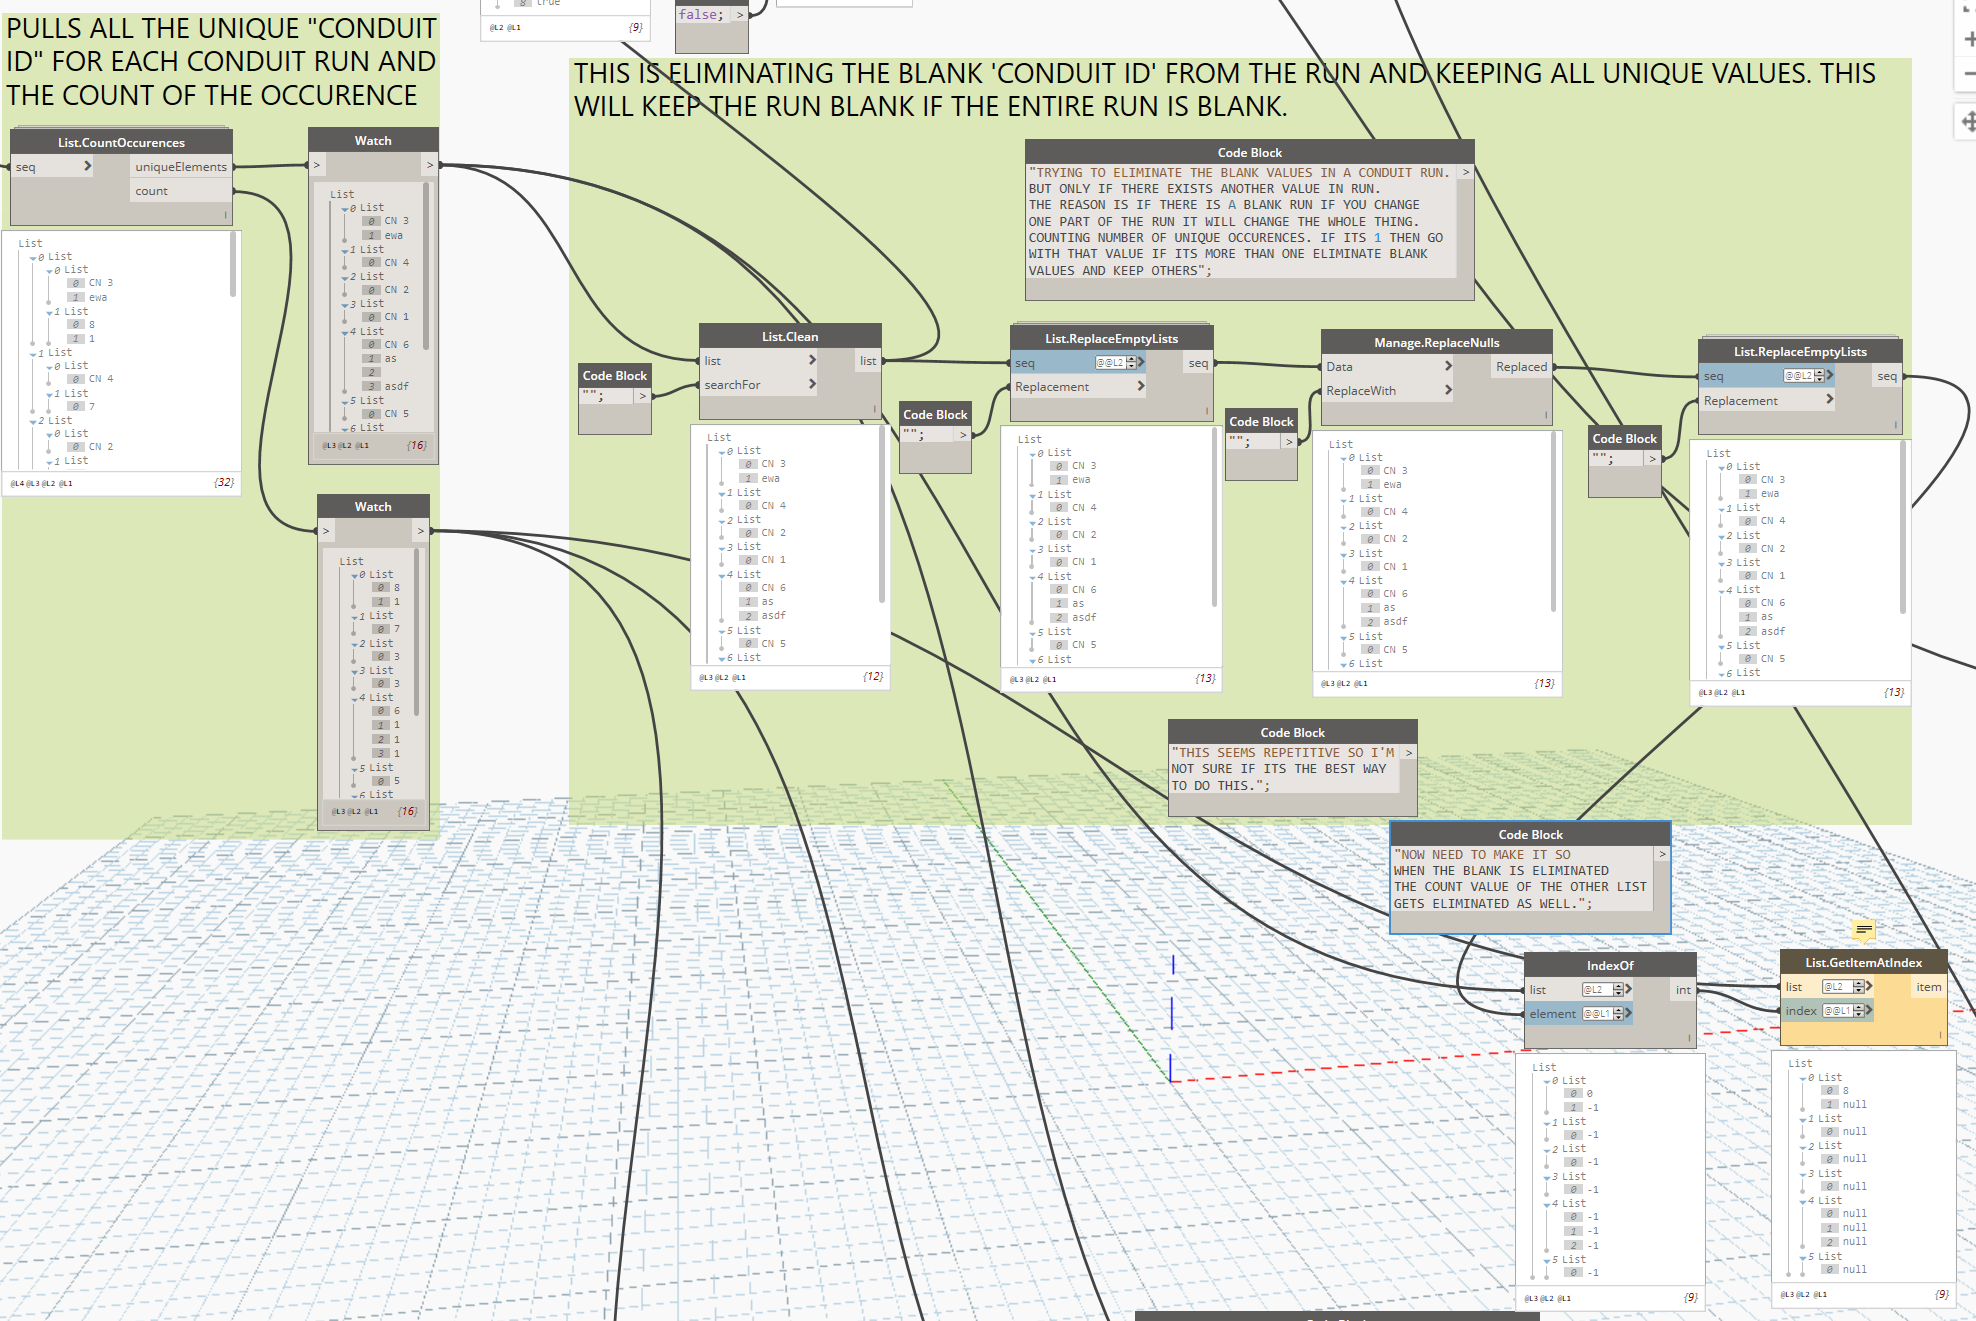Increase the IndexOf list level @L2 spinner

pos(1617,986)
